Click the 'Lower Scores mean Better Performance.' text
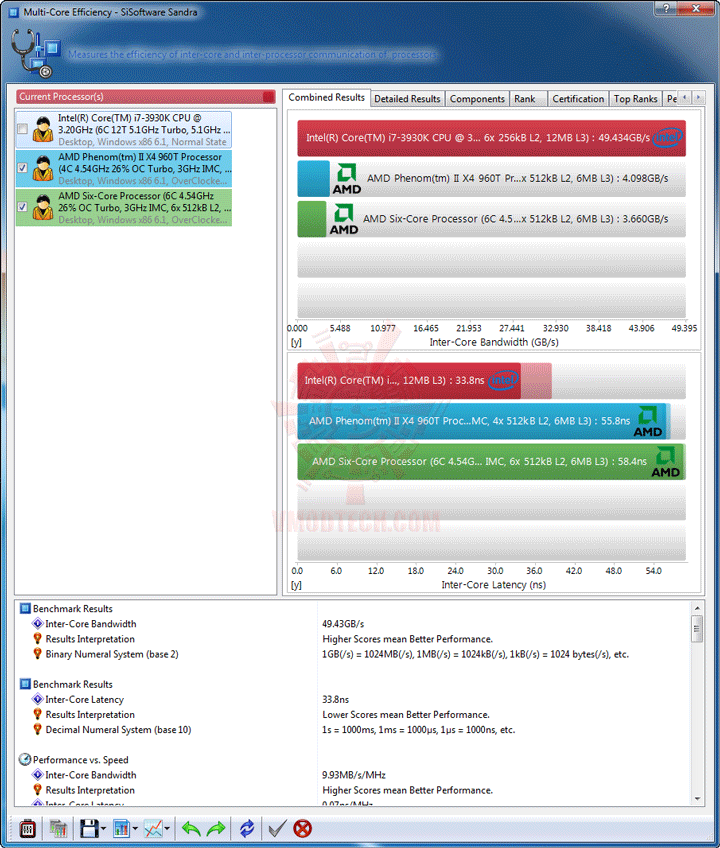The image size is (720, 848). click(406, 715)
